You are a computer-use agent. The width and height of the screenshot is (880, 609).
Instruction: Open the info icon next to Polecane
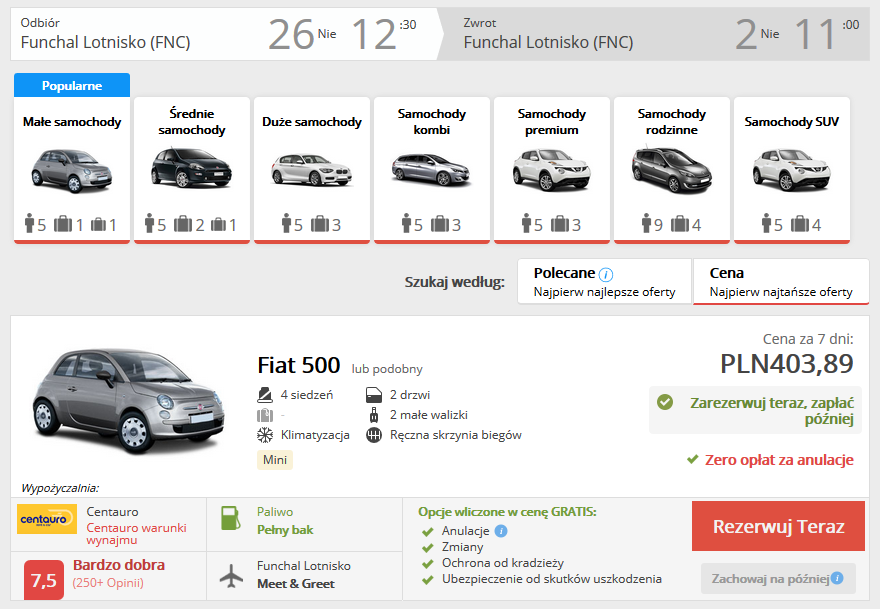point(606,274)
